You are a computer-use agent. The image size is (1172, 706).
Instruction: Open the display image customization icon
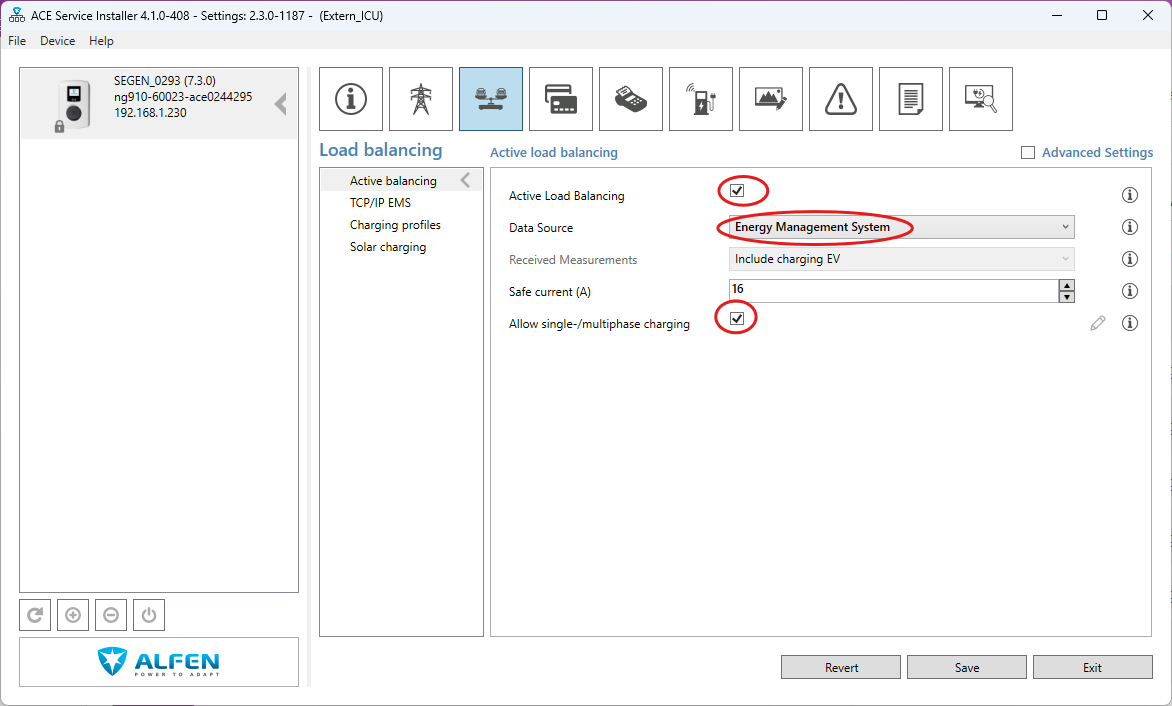(771, 99)
